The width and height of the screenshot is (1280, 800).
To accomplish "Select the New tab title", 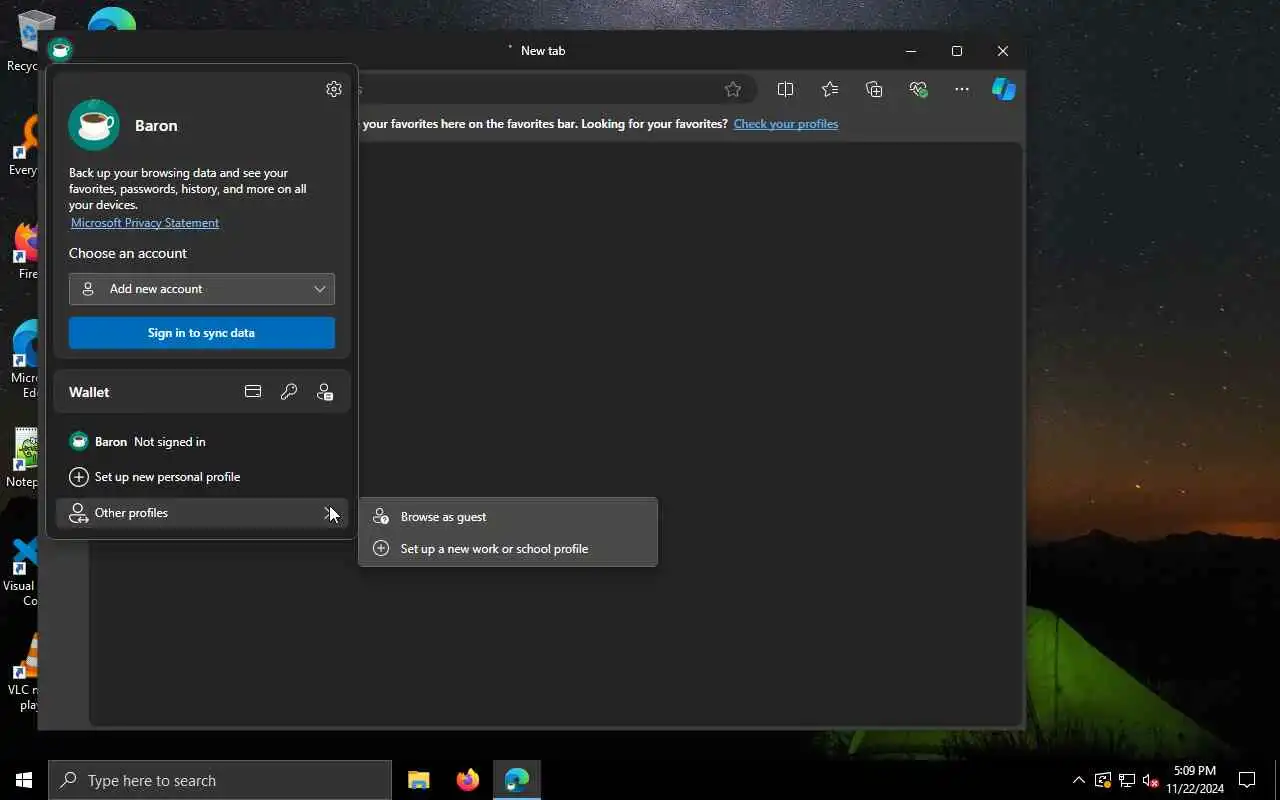I will pos(543,51).
